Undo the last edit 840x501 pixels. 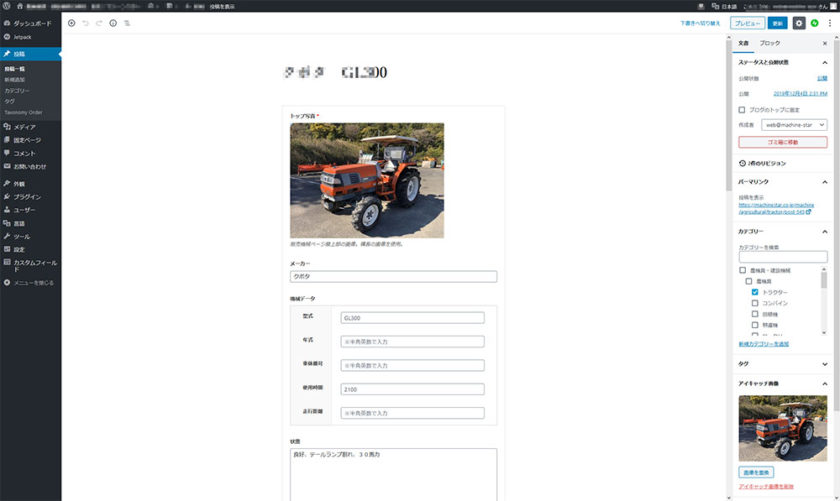[85, 23]
